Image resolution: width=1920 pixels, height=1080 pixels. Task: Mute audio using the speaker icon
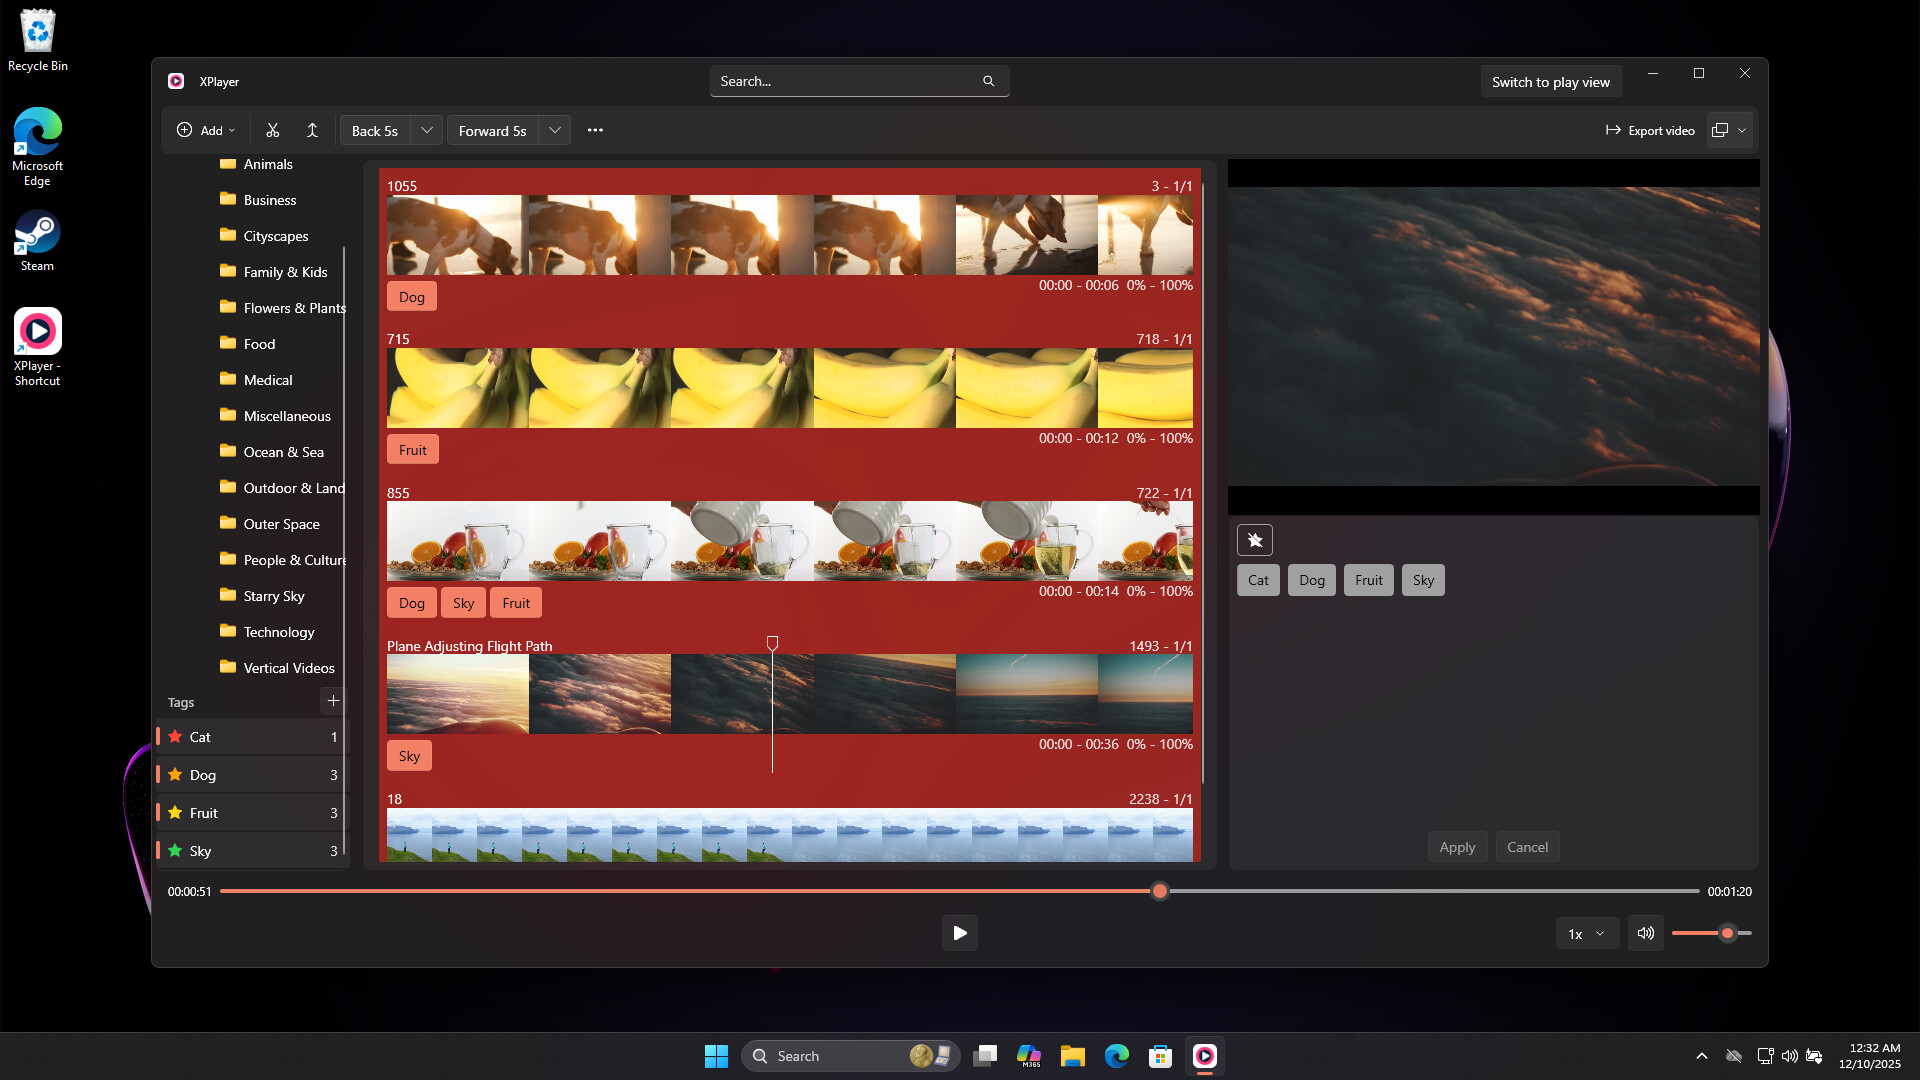1645,933
